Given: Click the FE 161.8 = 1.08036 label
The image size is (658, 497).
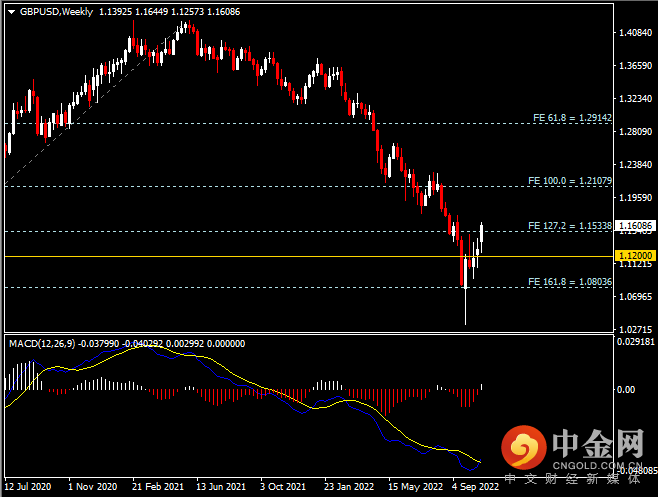Looking at the screenshot, I should pyautogui.click(x=570, y=282).
